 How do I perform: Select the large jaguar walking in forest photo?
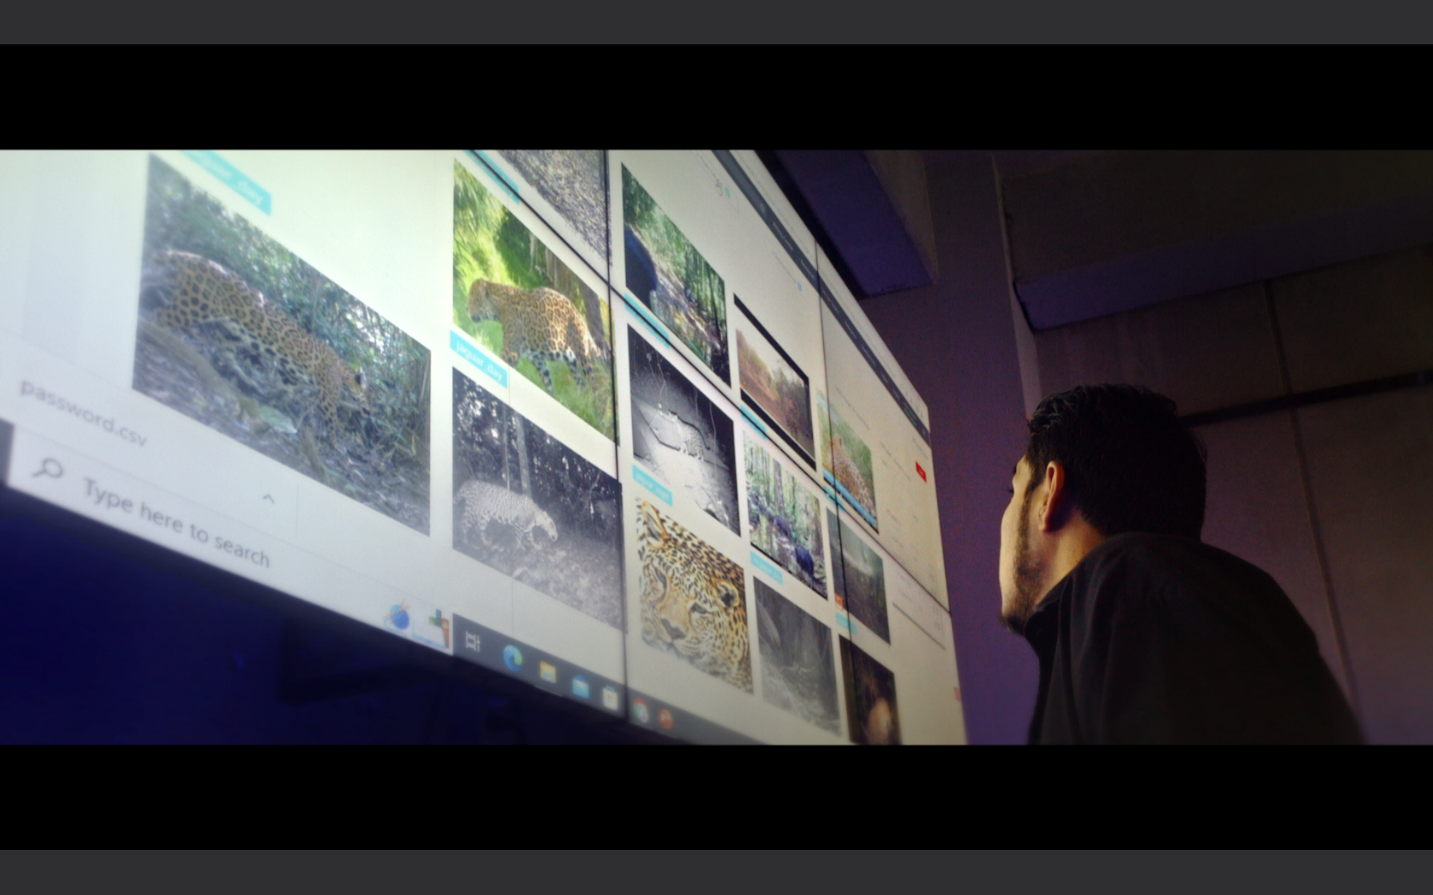(282, 345)
